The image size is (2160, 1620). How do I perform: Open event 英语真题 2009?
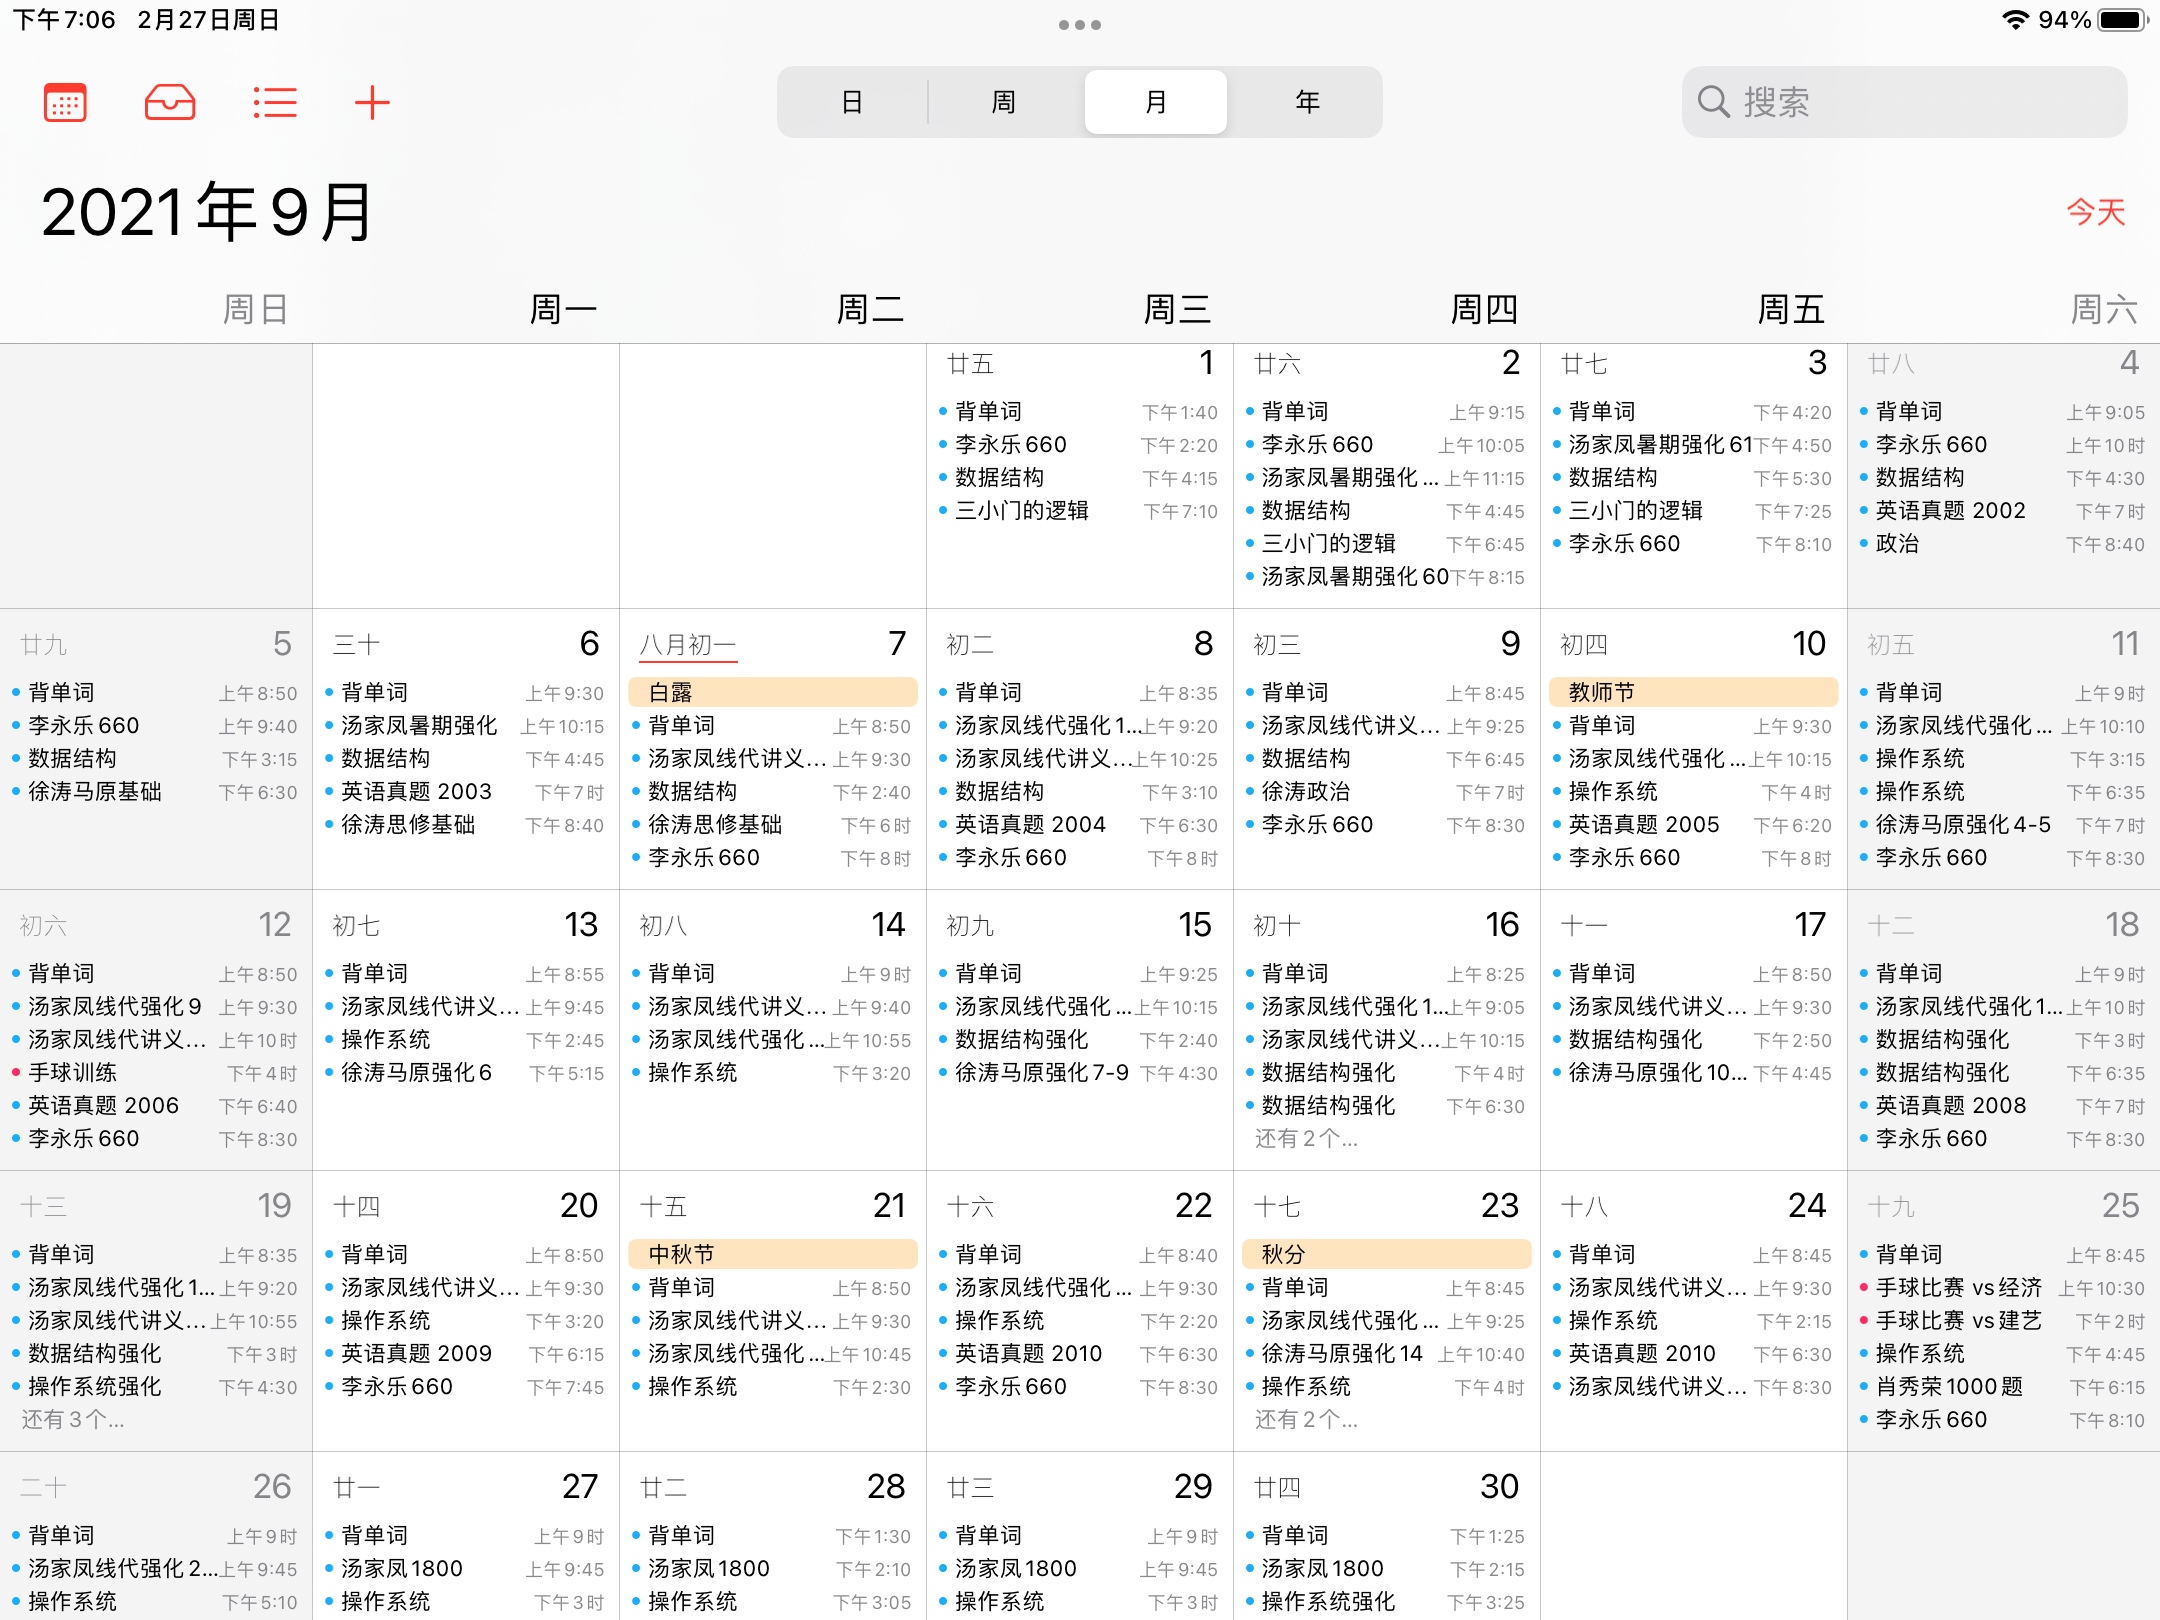point(466,1354)
